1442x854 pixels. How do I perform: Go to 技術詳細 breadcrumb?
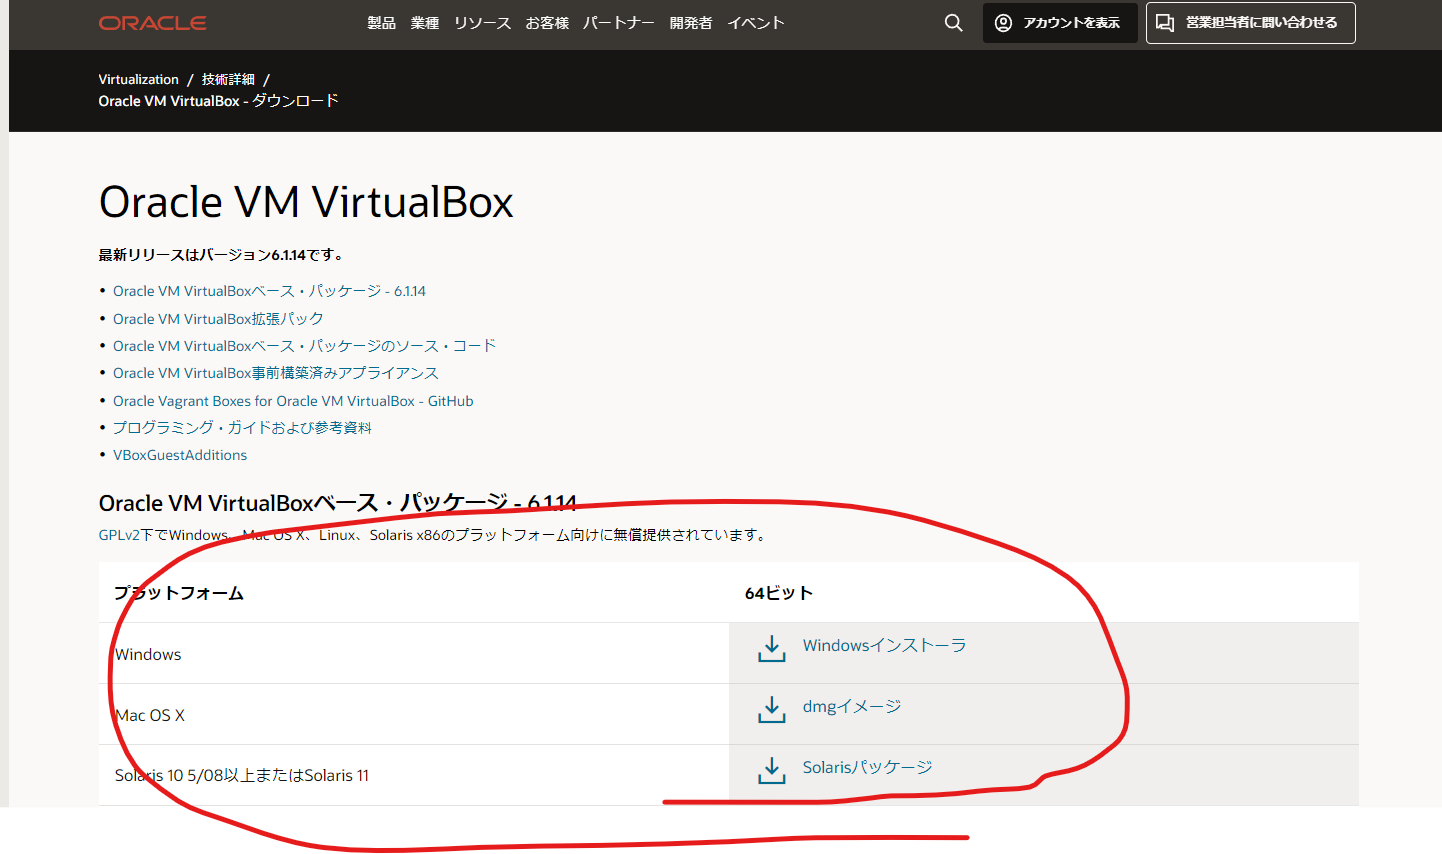tap(228, 79)
